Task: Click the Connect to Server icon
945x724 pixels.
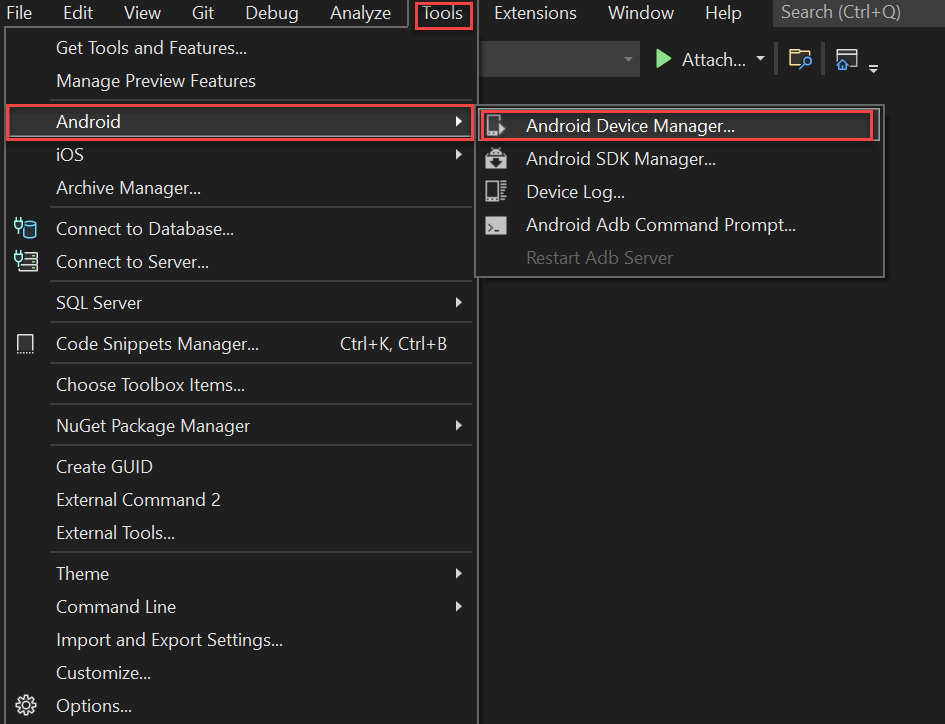Action: pos(25,262)
